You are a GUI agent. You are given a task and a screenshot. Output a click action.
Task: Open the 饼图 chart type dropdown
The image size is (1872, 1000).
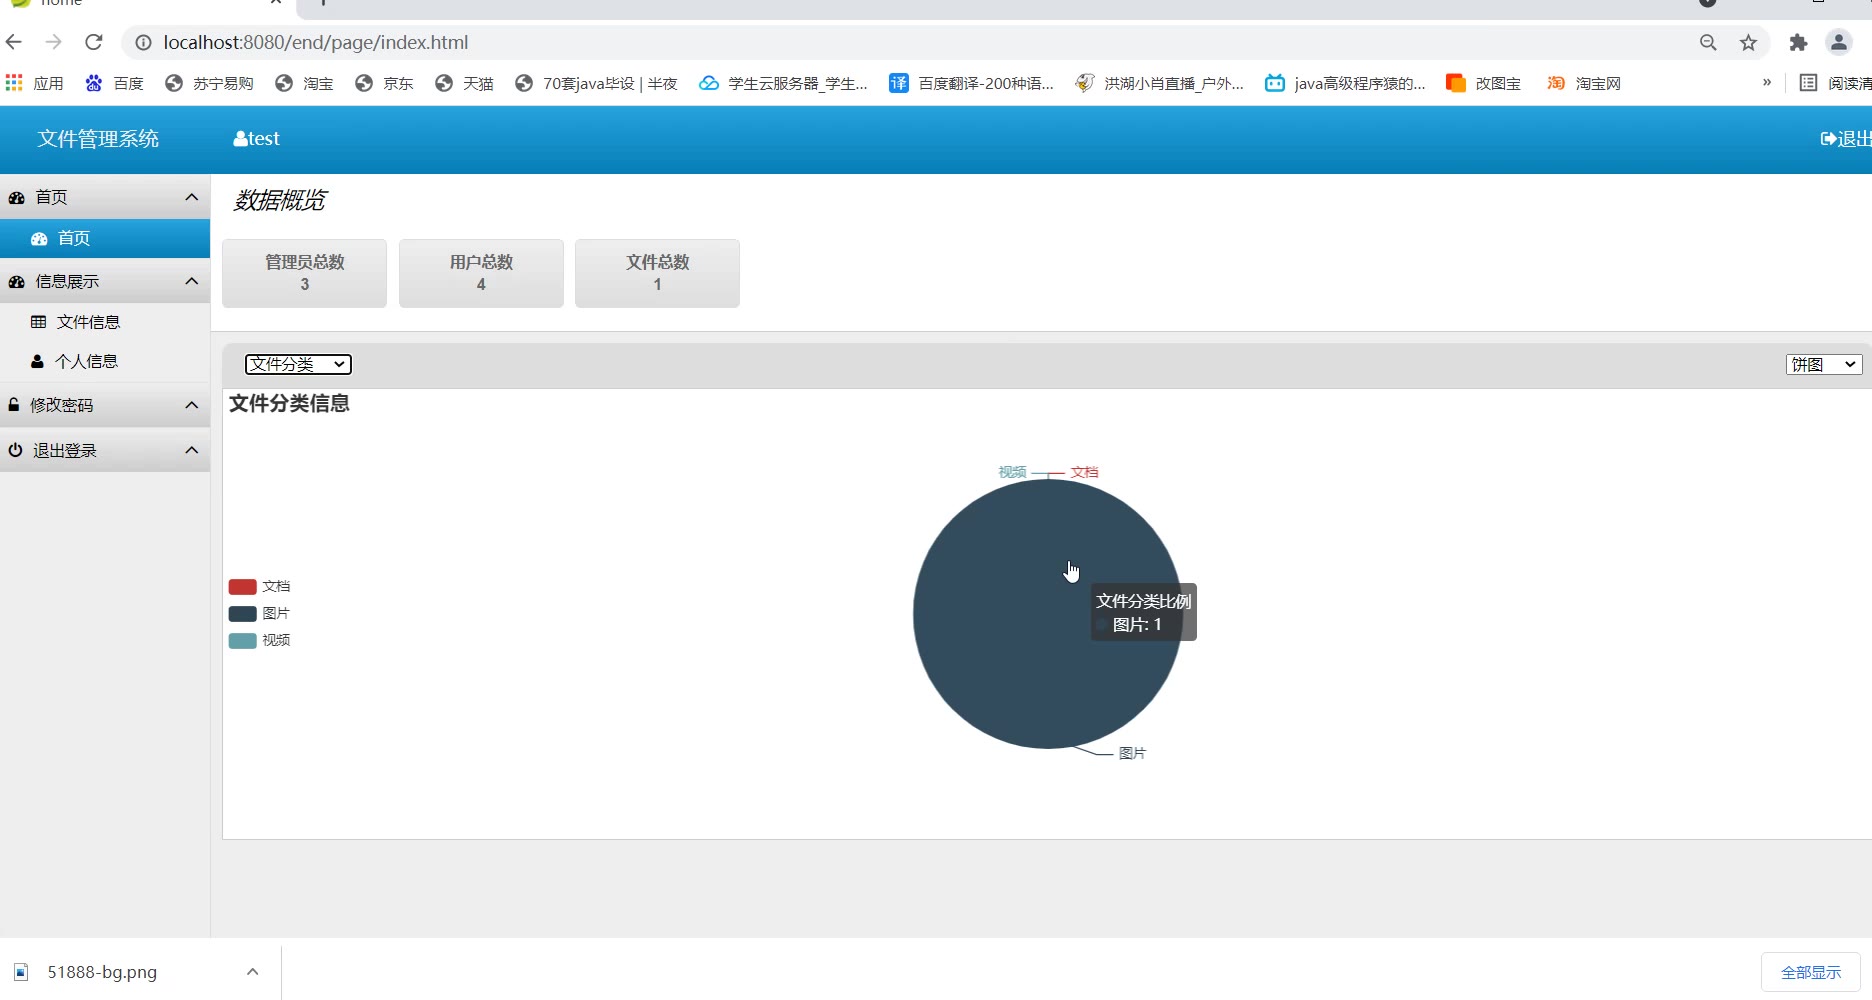[1824, 364]
